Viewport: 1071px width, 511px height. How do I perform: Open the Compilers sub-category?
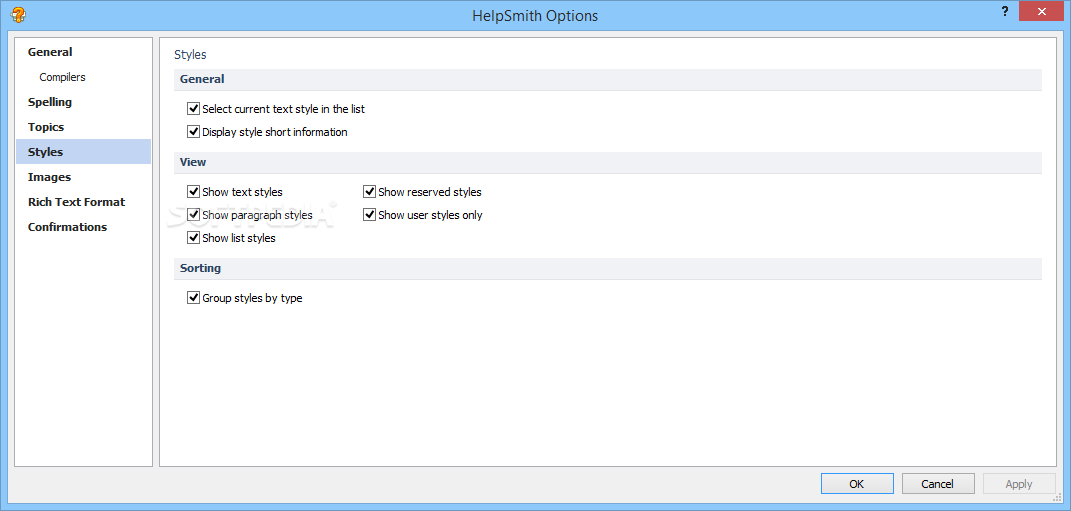(83, 77)
